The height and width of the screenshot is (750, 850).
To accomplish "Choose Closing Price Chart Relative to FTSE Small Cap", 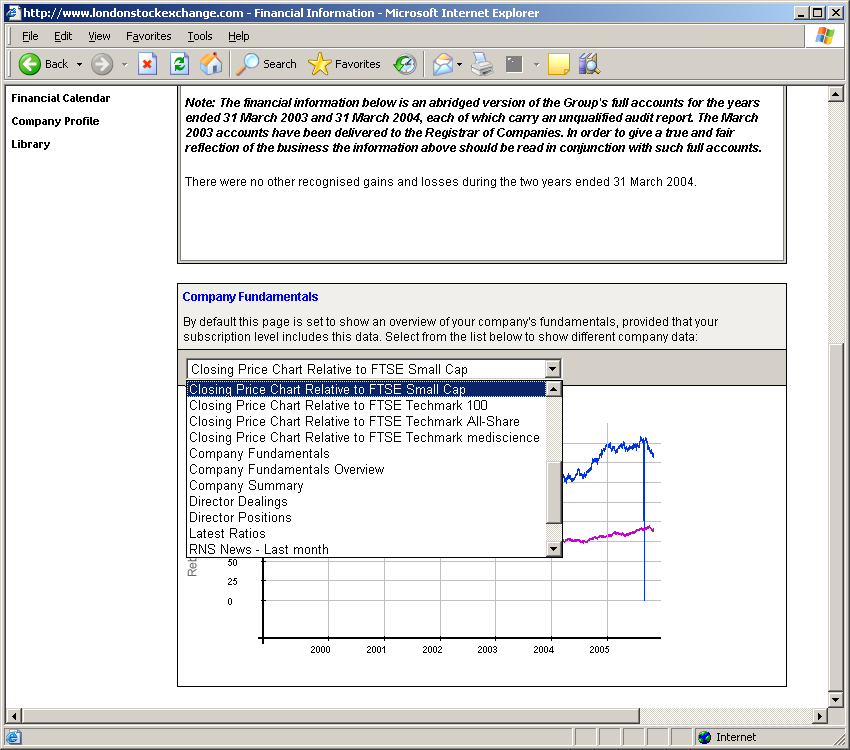I will (366, 389).
